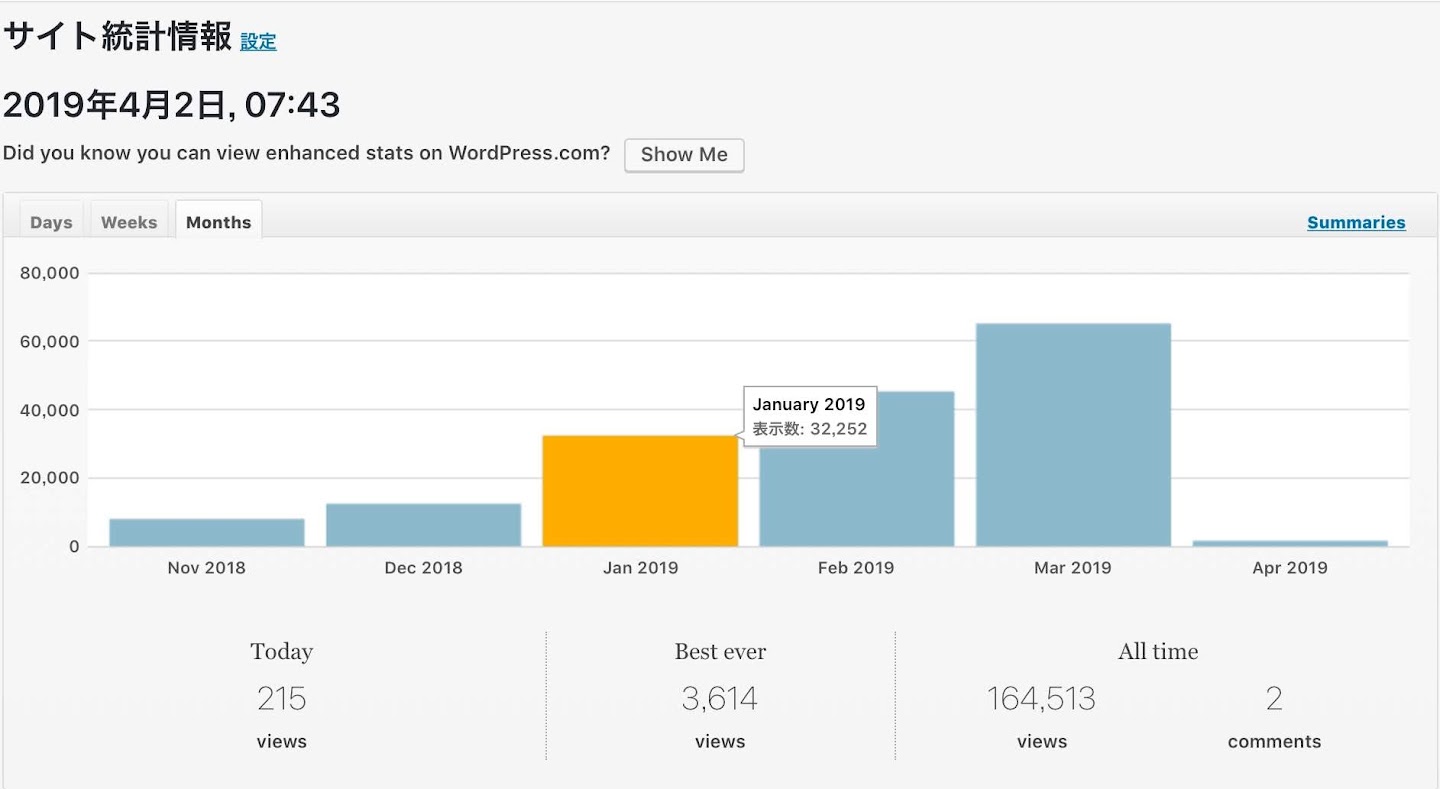The image size is (1440, 789).
Task: Click the Nov 2018 axis label
Action: (206, 568)
